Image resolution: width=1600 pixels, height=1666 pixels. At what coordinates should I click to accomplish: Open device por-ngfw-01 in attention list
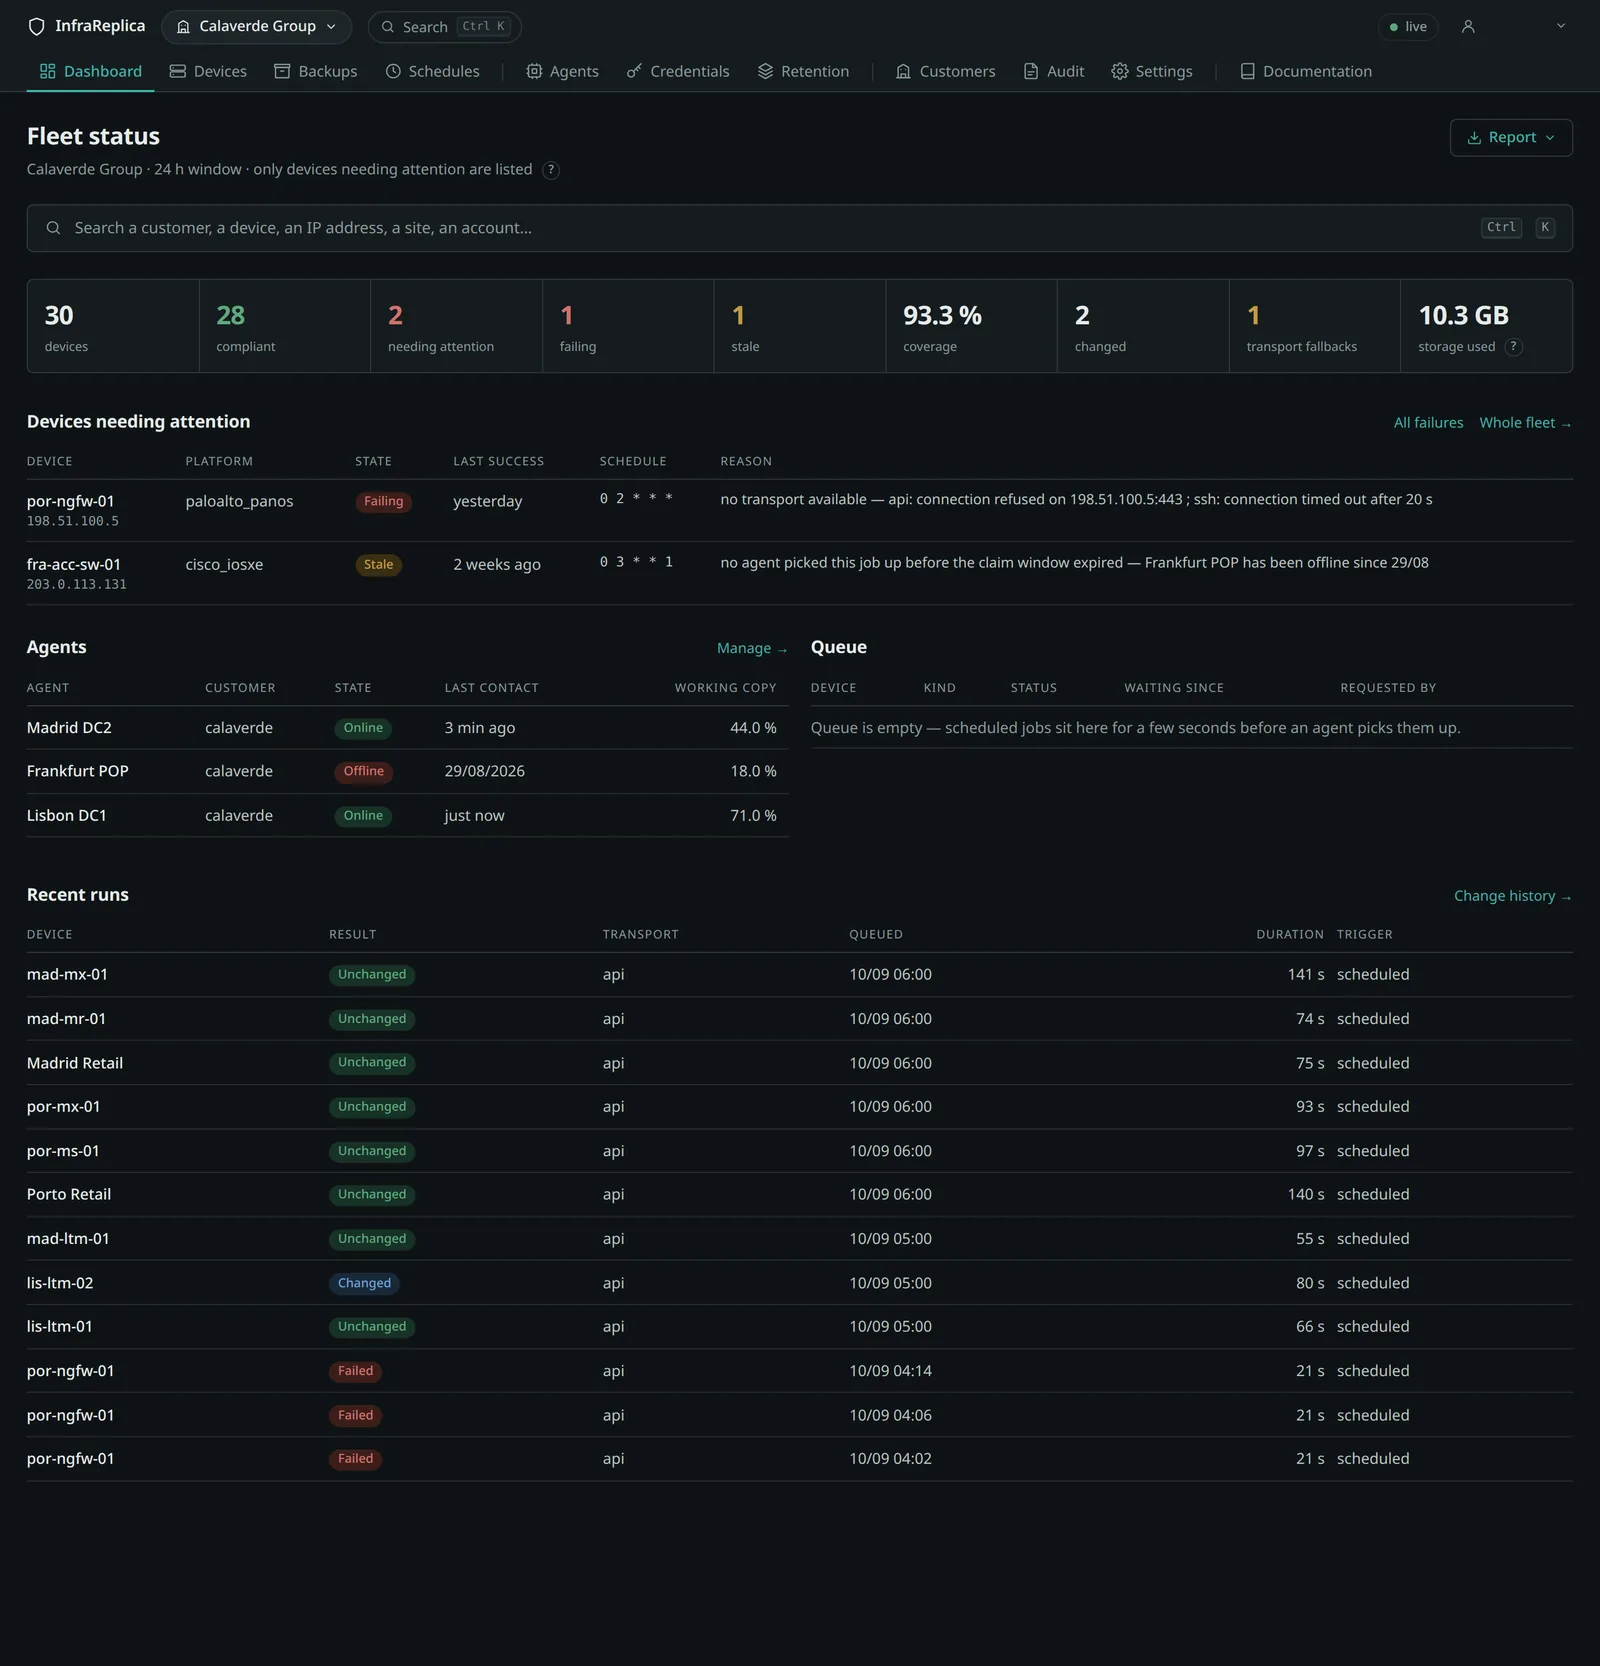point(70,501)
